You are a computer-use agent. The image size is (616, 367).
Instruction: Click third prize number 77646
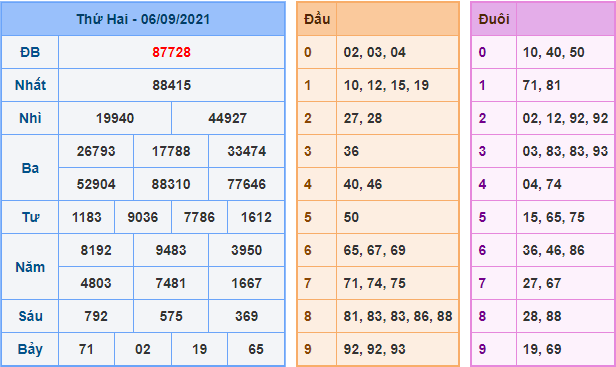pos(247,184)
